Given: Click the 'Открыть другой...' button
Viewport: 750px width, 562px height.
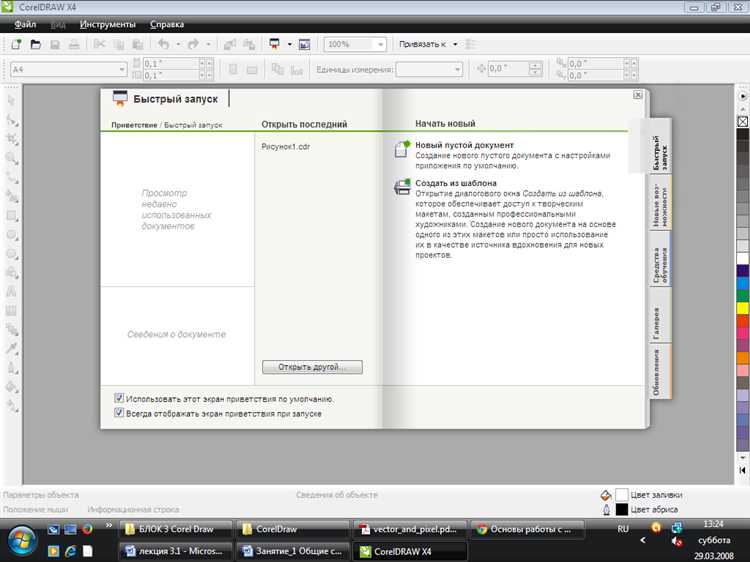Looking at the screenshot, I should click(312, 367).
